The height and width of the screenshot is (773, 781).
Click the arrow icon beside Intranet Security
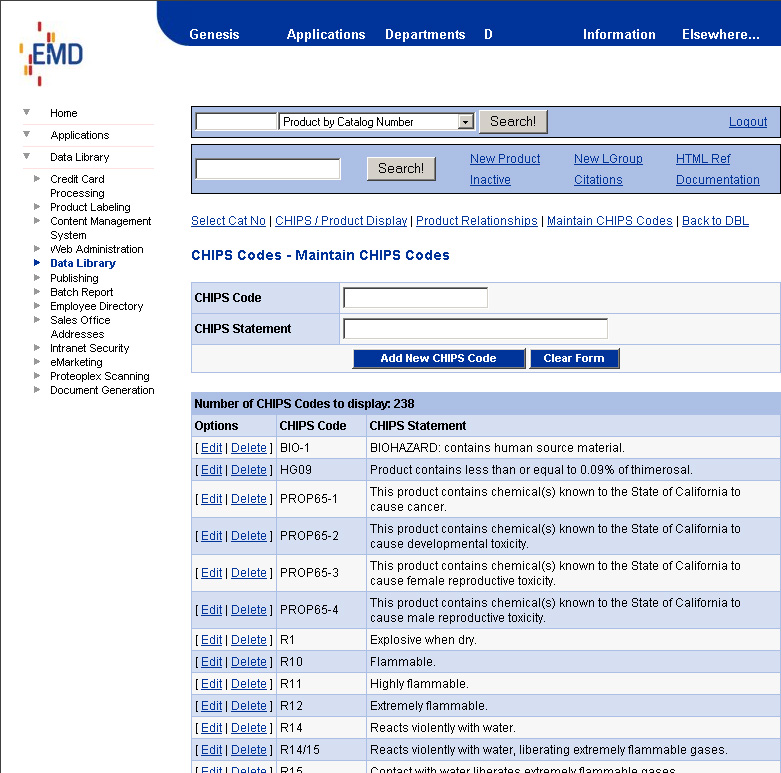point(37,348)
